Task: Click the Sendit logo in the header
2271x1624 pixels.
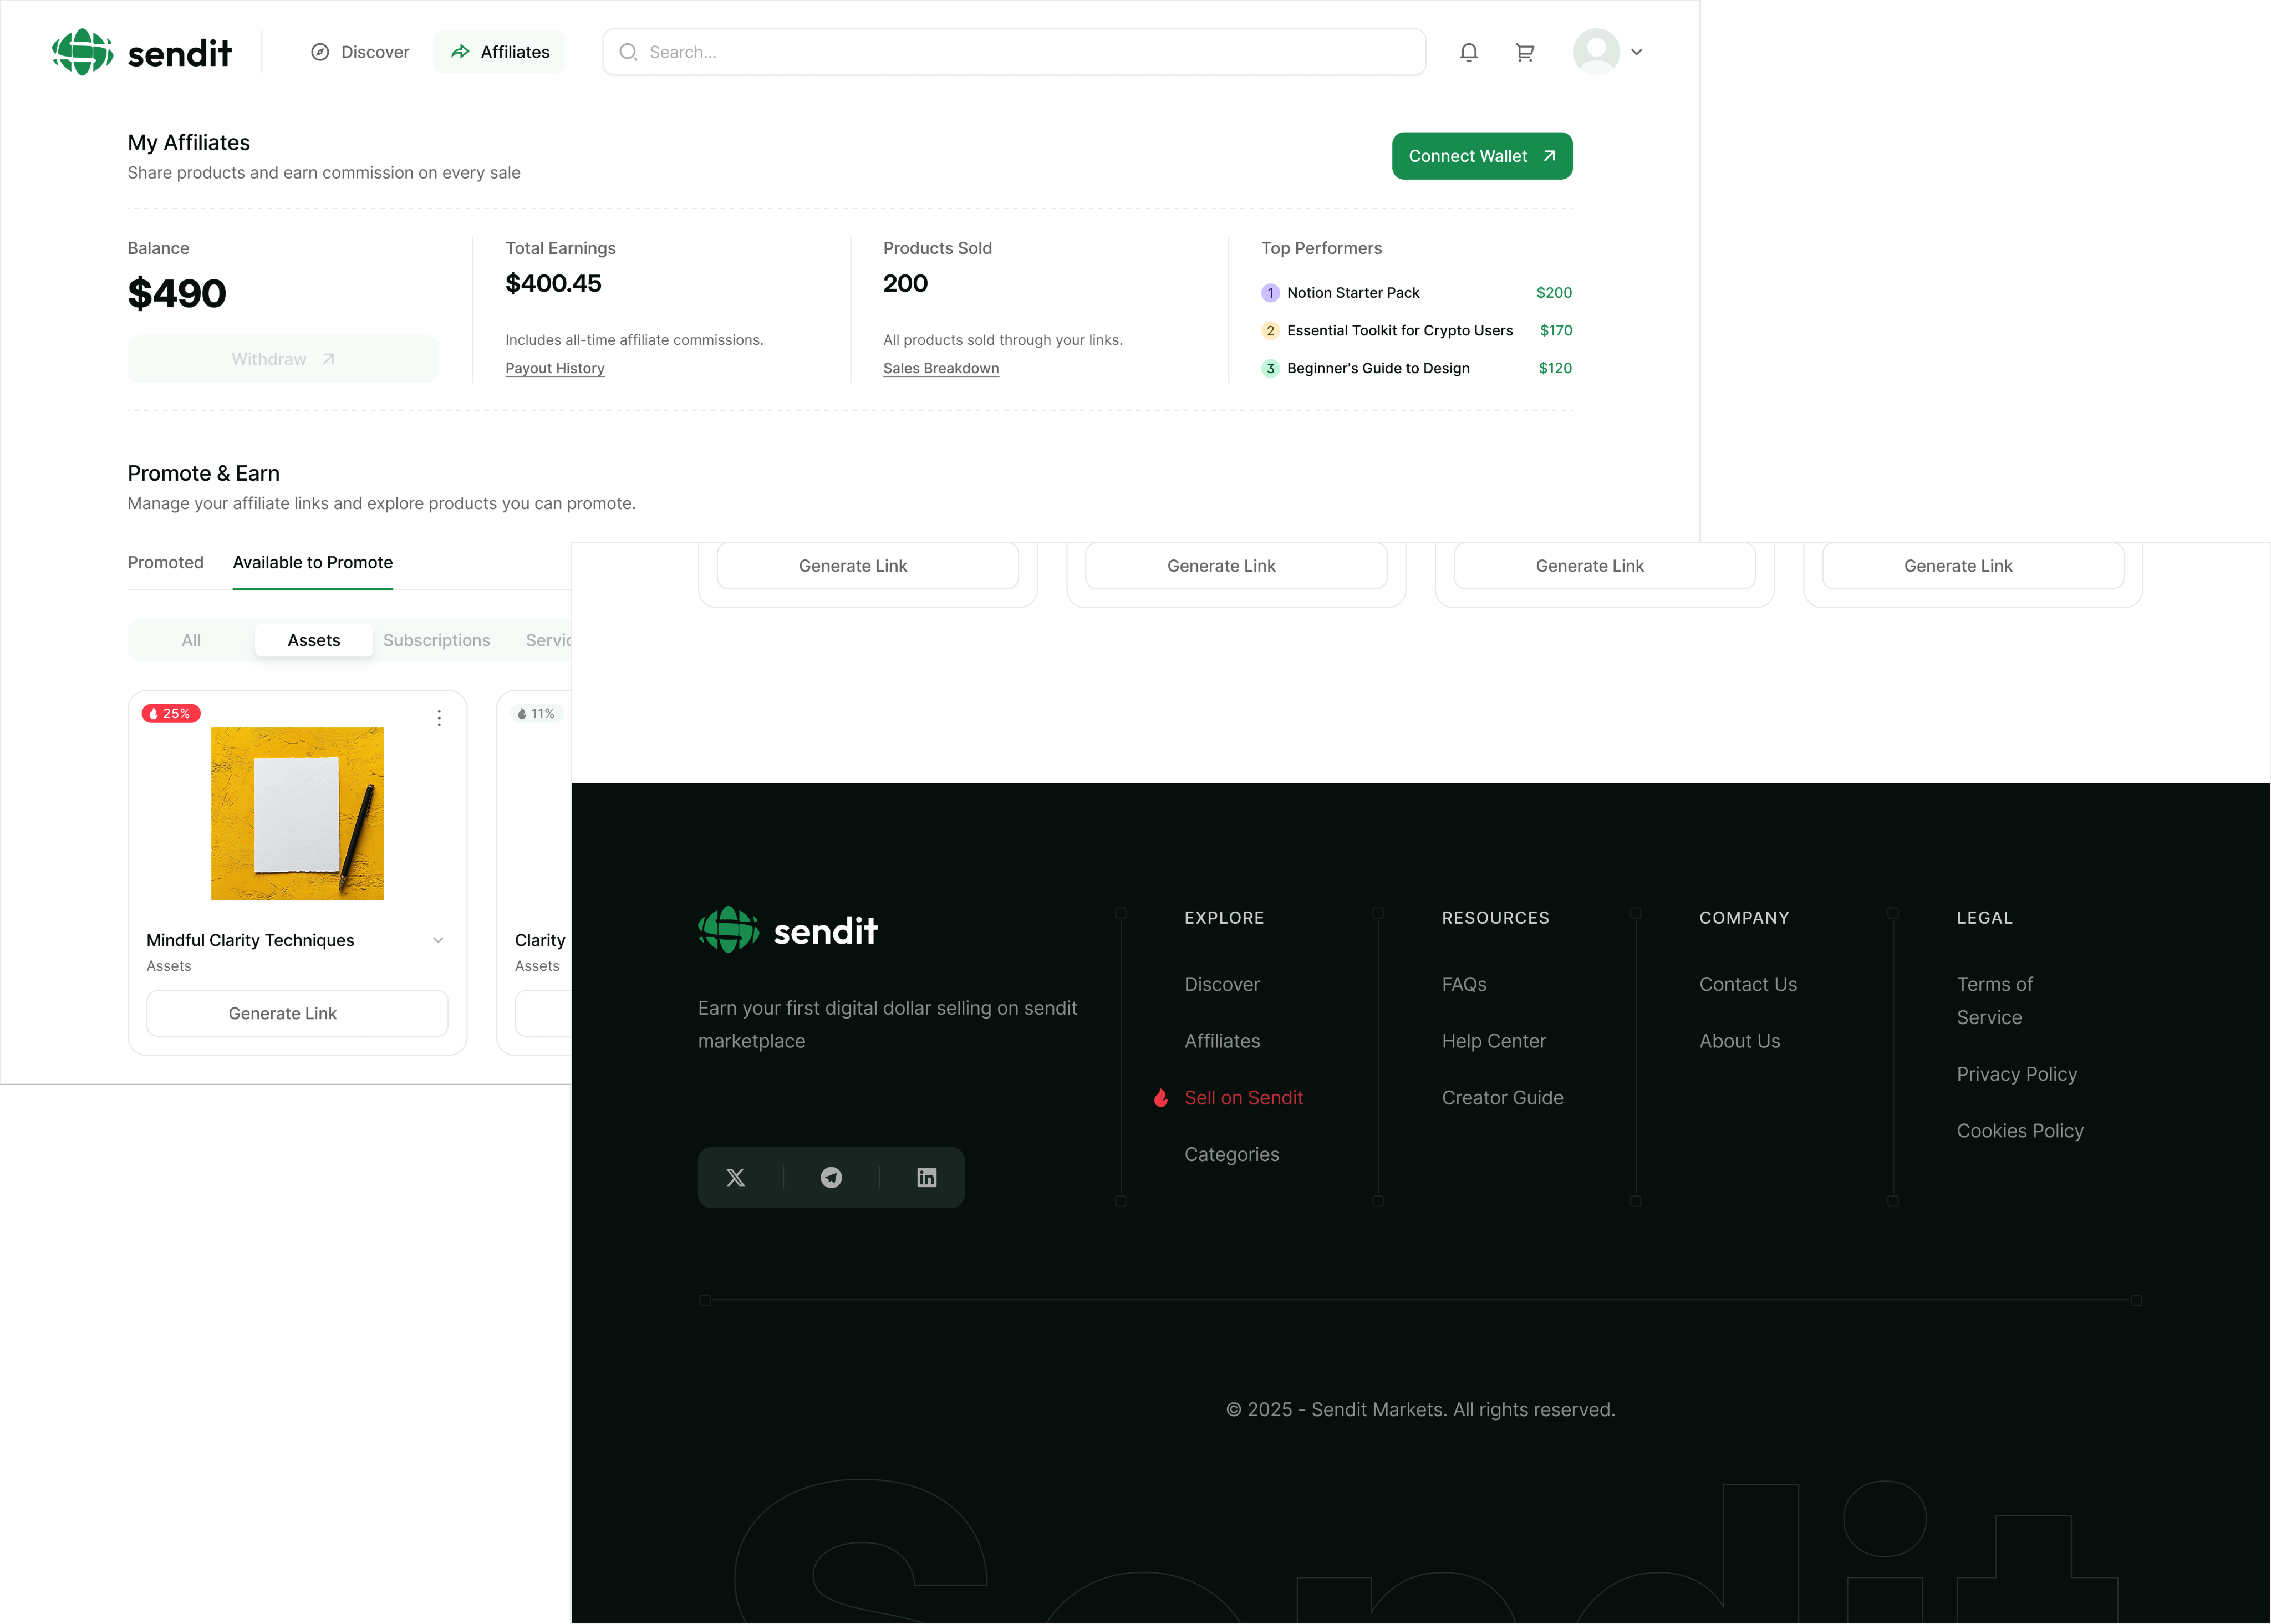Action: click(142, 52)
